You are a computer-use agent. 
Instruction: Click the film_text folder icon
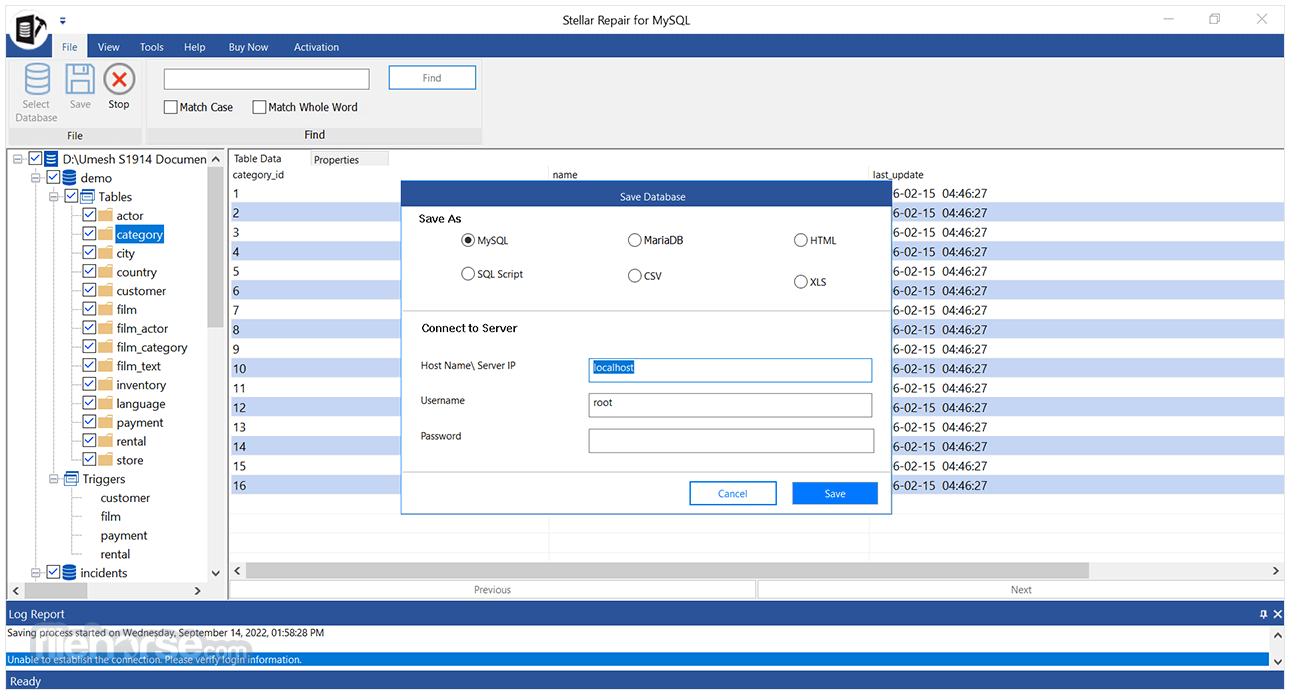(x=106, y=366)
